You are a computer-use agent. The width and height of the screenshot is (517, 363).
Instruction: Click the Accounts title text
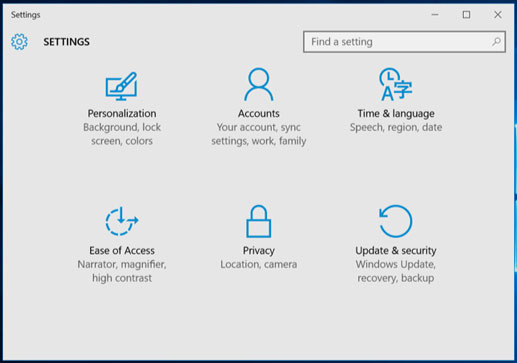click(259, 113)
